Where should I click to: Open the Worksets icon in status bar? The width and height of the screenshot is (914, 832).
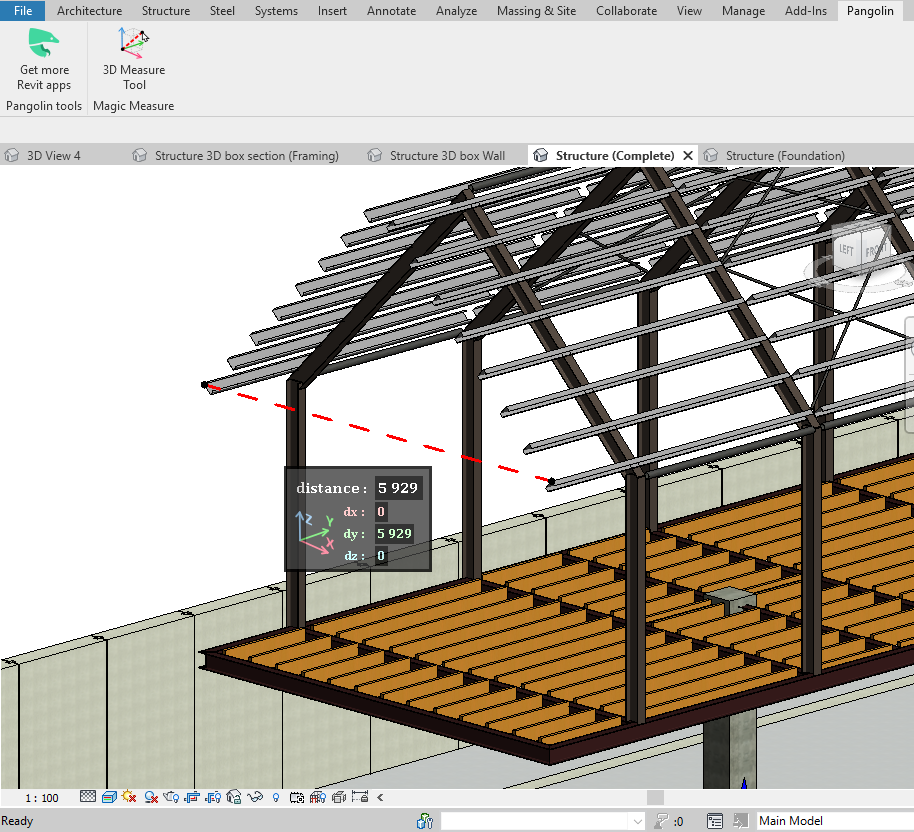pos(425,821)
